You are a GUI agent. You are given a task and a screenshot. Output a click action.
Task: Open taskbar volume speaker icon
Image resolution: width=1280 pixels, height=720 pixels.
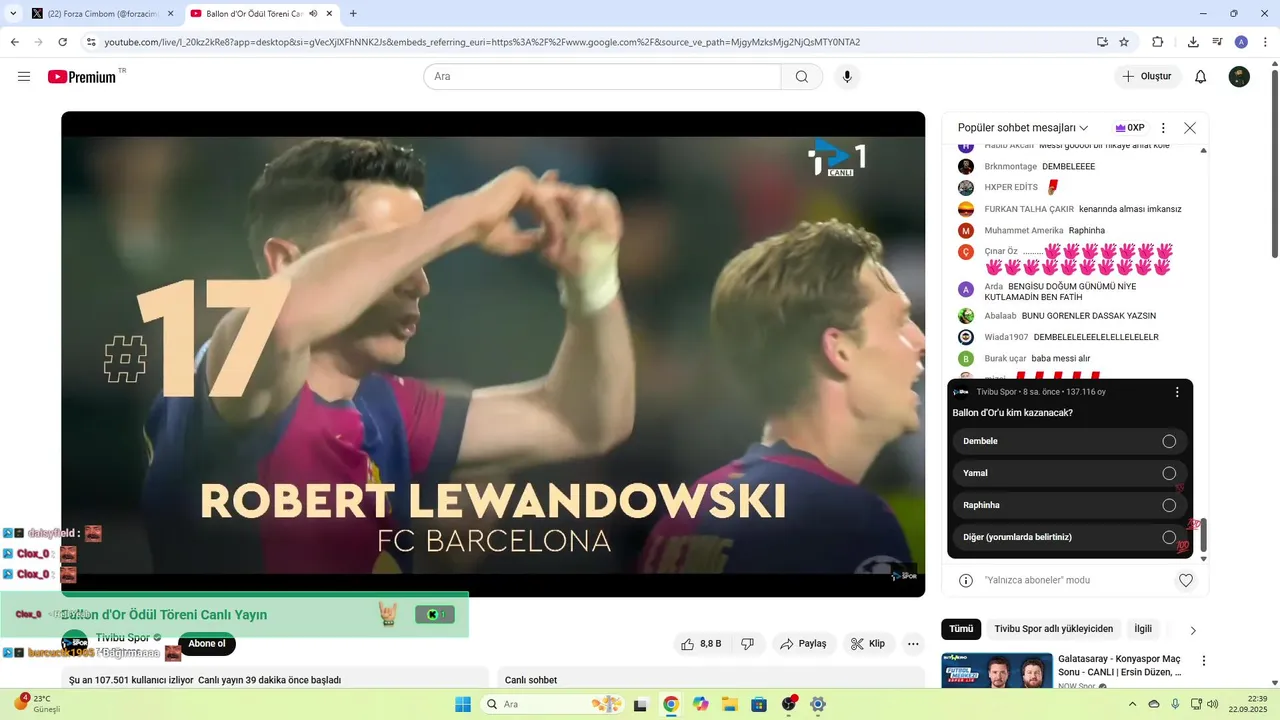[1212, 704]
